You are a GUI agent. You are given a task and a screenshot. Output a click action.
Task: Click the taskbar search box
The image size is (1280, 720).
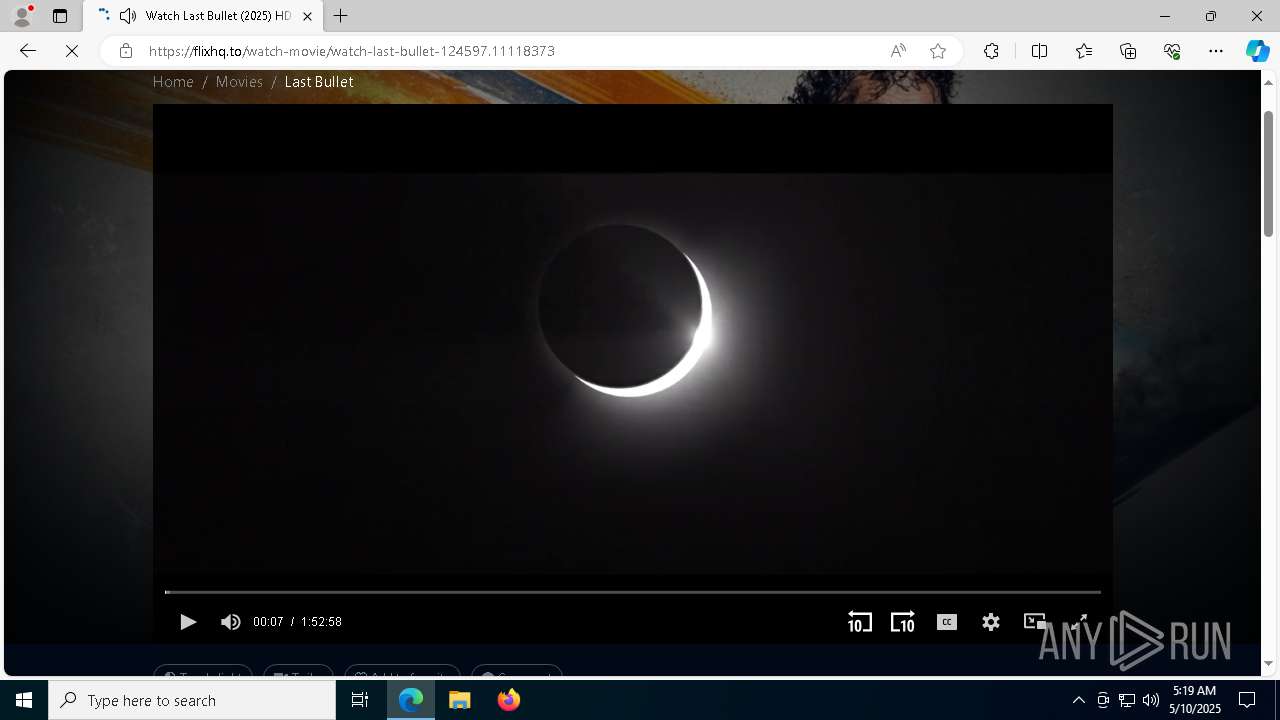[x=192, y=700]
